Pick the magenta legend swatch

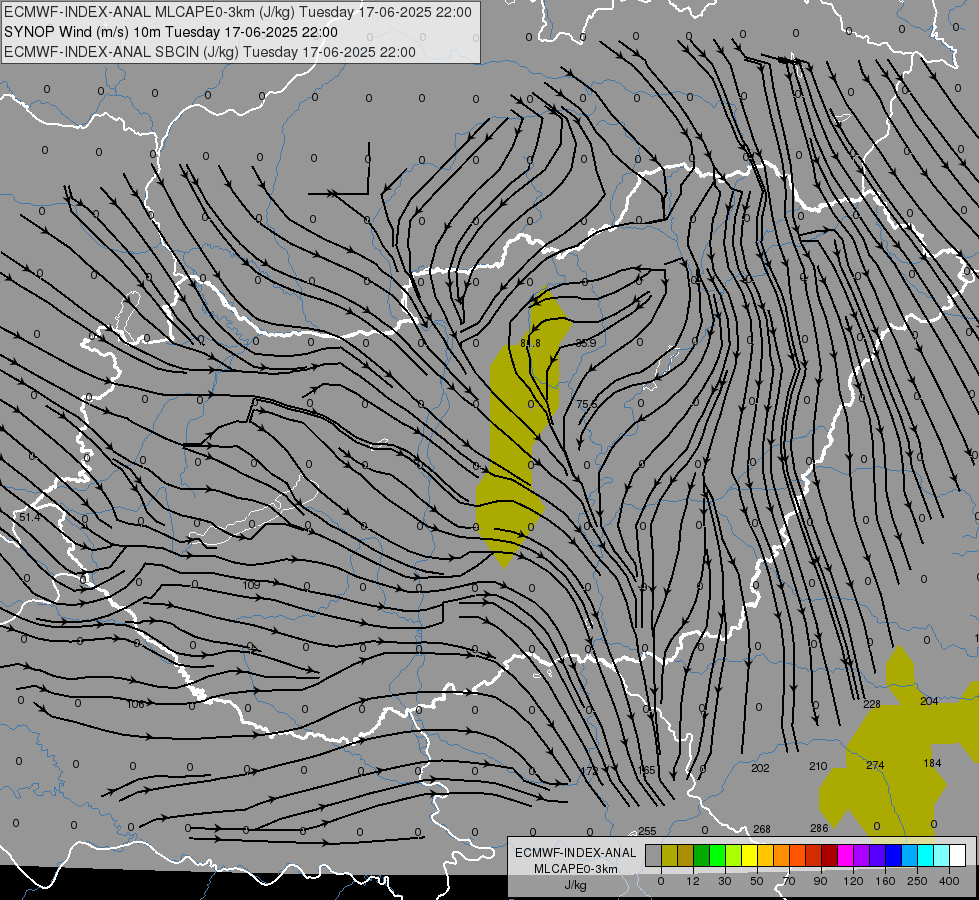[846, 855]
